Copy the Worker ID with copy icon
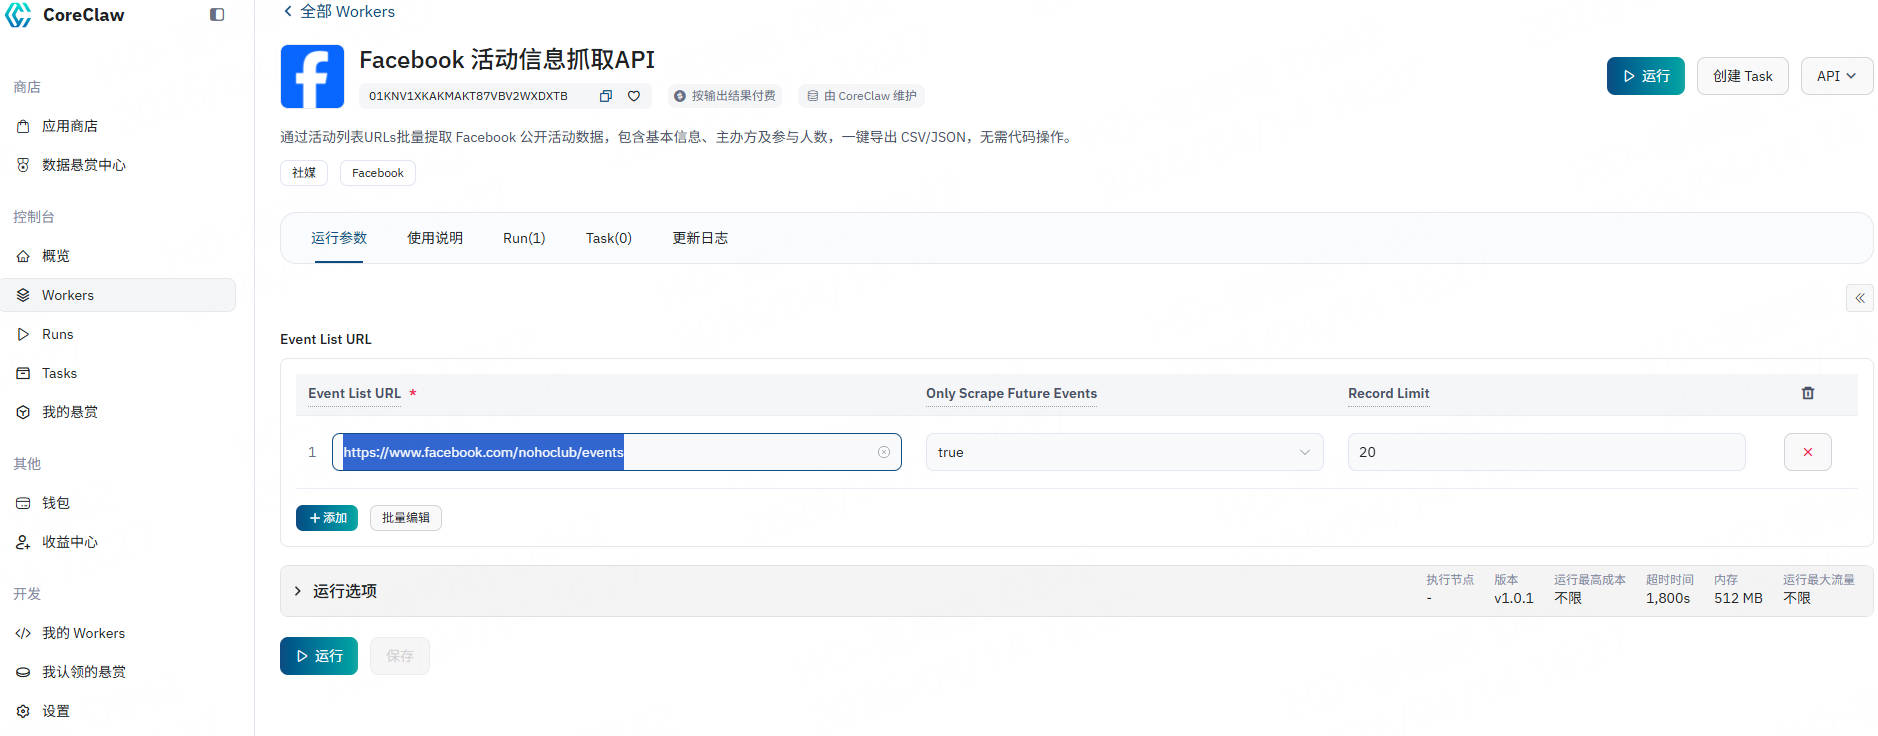1878x736 pixels. point(605,96)
